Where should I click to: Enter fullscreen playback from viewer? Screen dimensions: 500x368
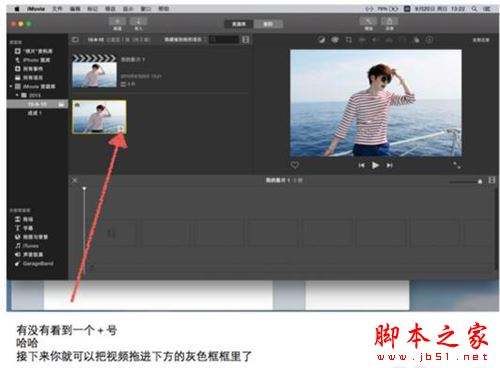coord(457,165)
